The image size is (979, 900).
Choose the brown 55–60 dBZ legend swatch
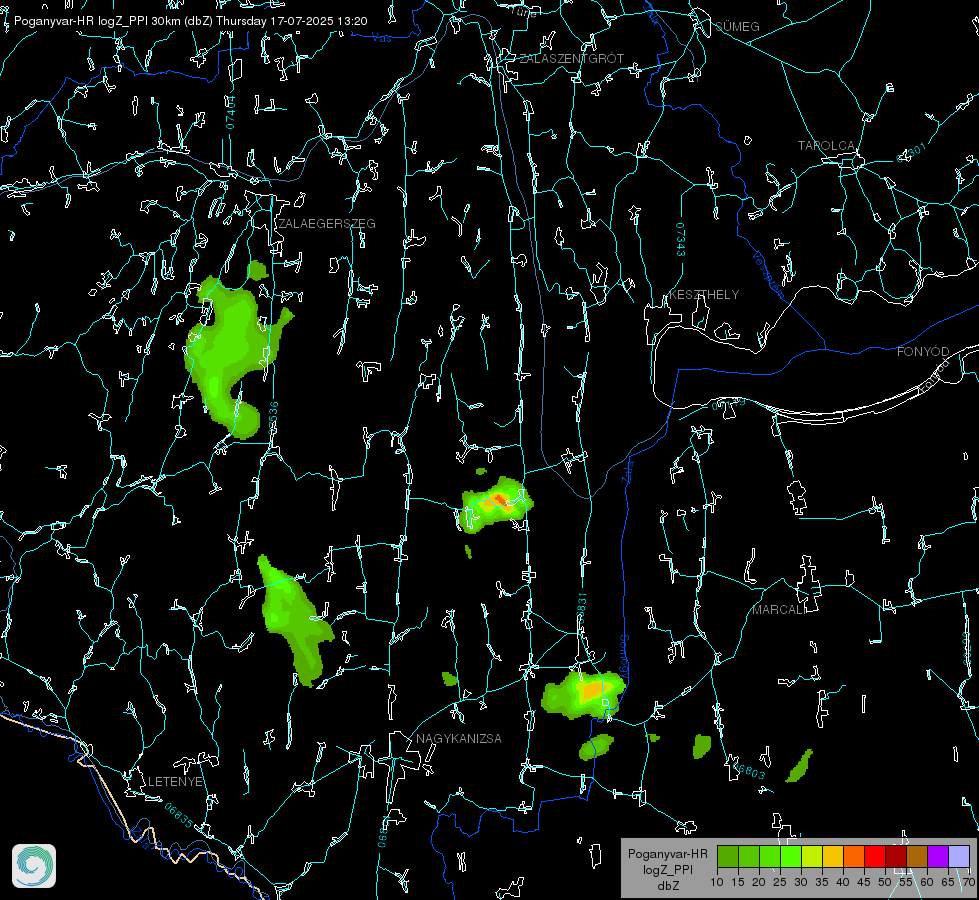pyautogui.click(x=917, y=856)
